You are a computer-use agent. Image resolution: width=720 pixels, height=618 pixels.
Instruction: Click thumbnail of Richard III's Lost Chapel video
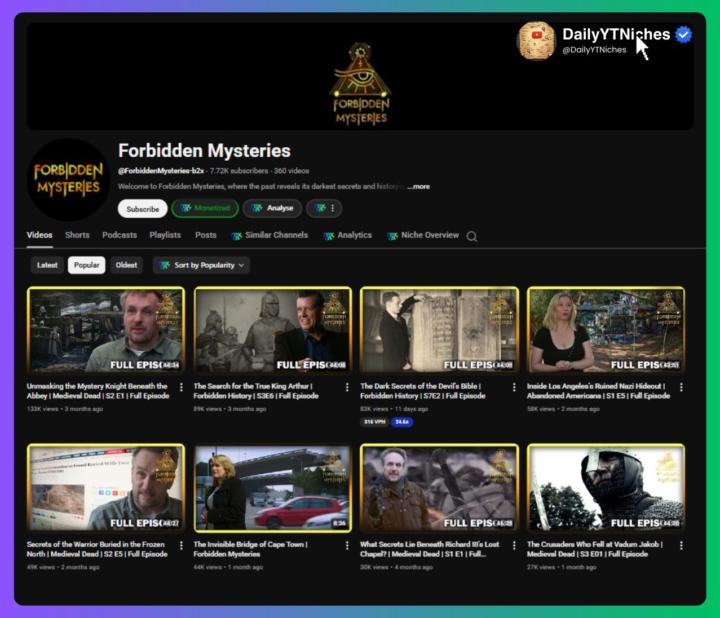coord(439,488)
